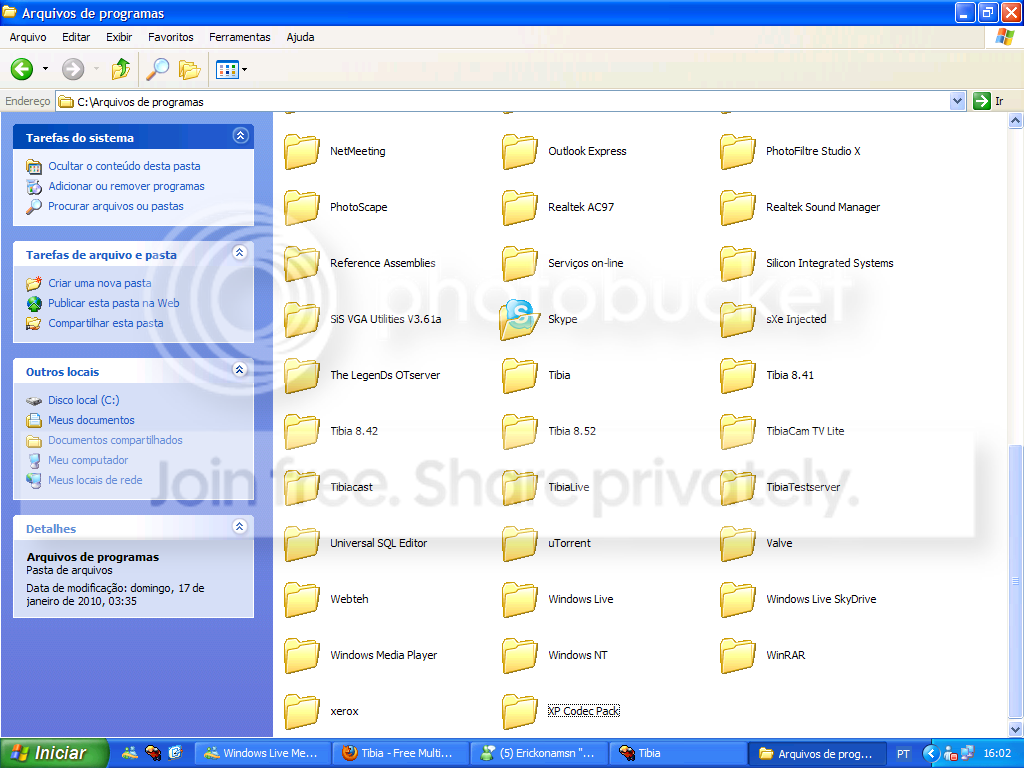
Task: Click the Iniciar start button
Action: tap(48, 753)
